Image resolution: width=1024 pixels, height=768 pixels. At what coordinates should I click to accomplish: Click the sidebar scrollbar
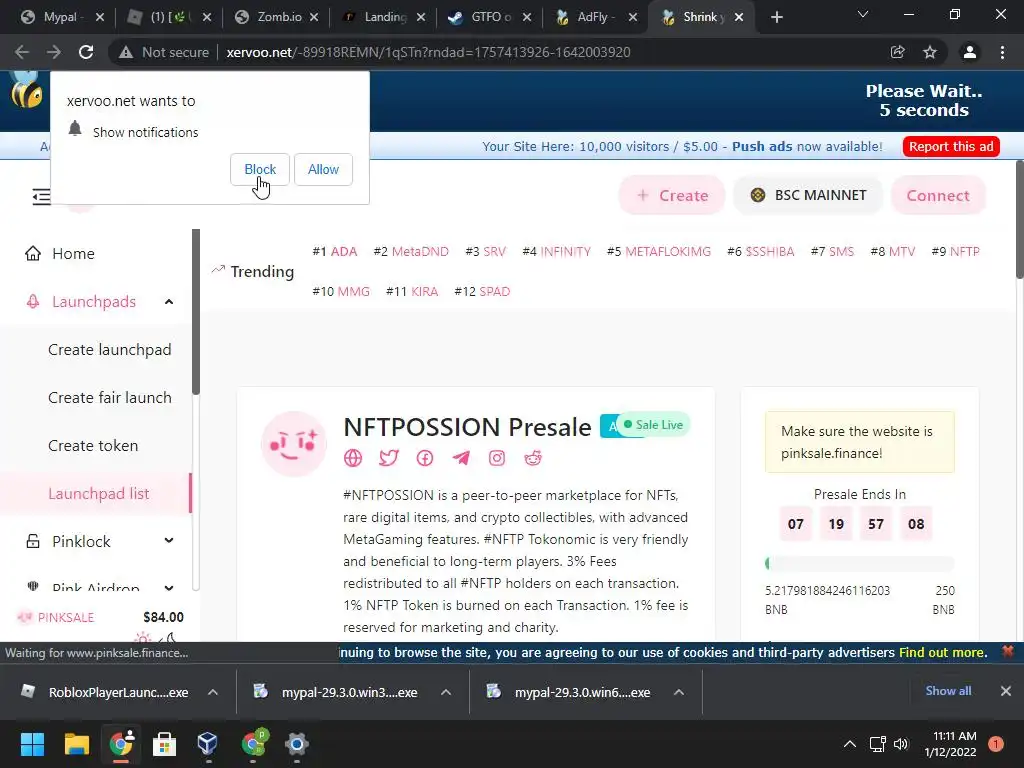coord(195,312)
